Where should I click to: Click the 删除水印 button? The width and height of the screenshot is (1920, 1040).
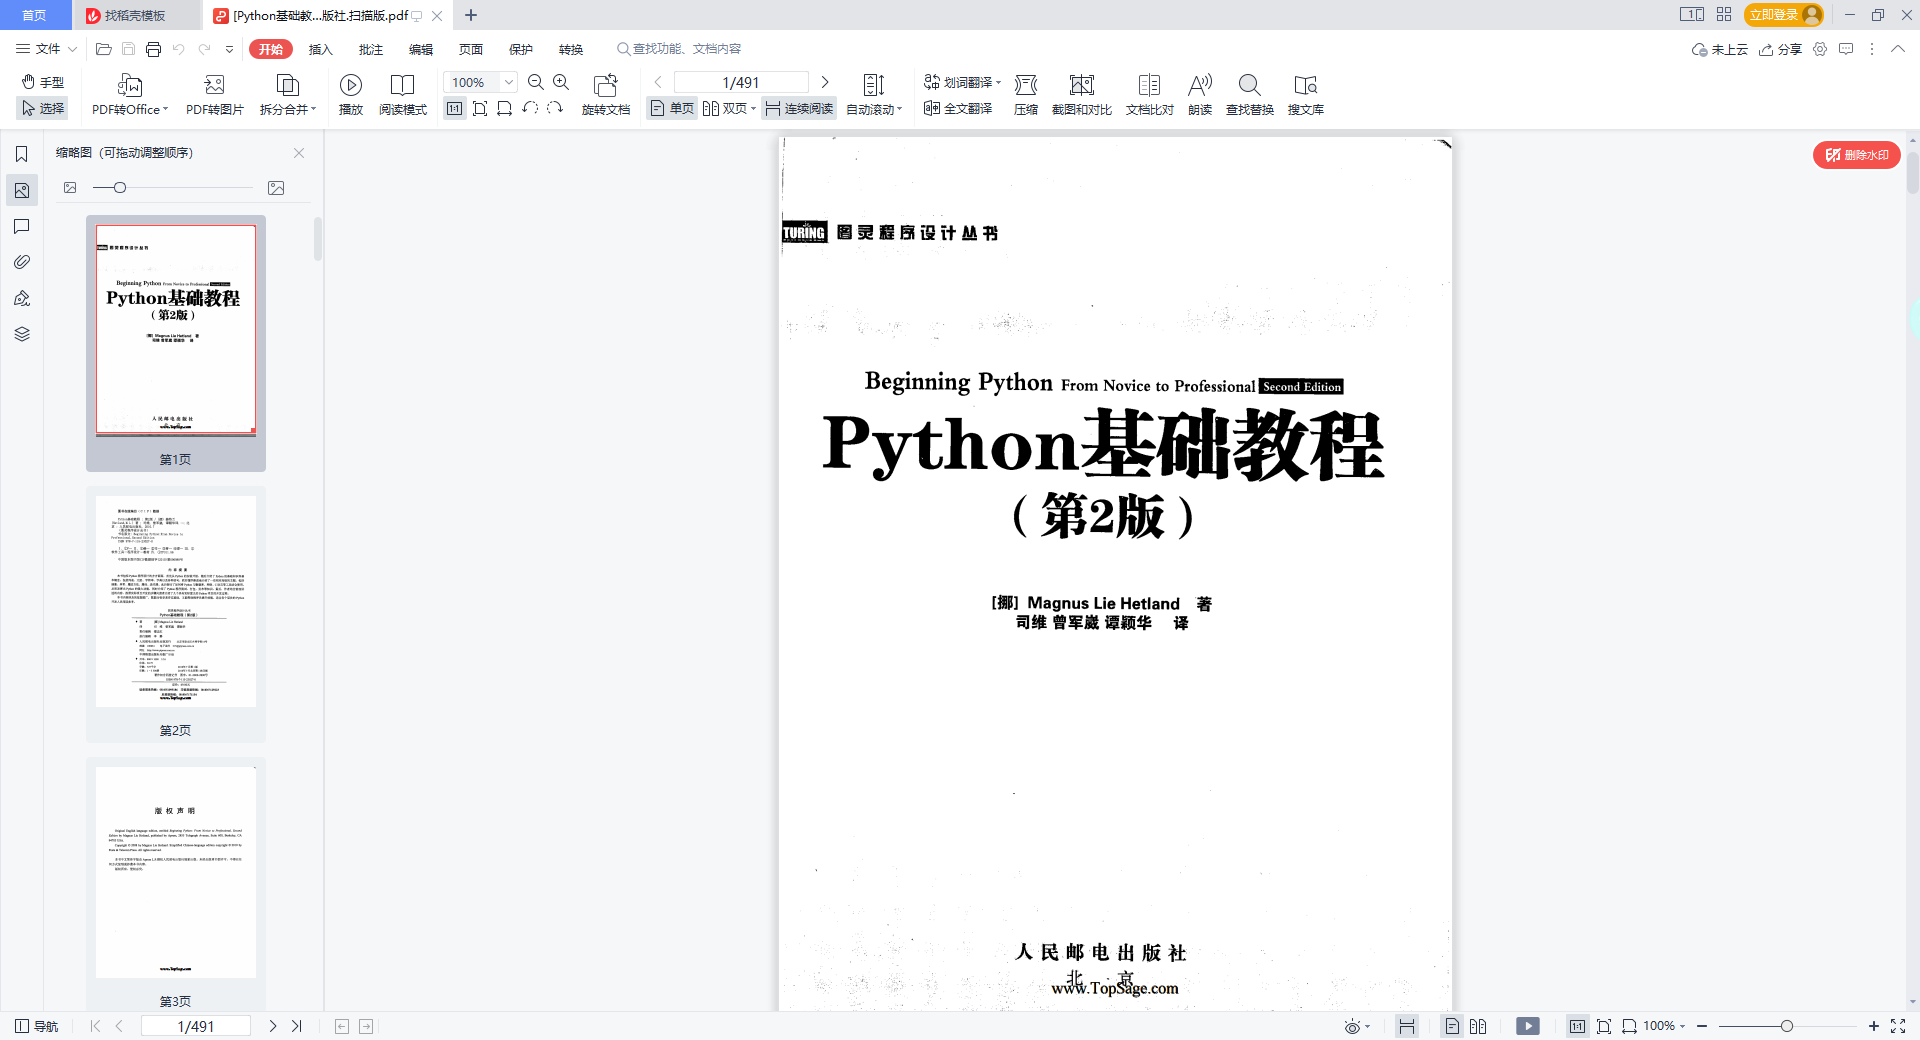1857,155
